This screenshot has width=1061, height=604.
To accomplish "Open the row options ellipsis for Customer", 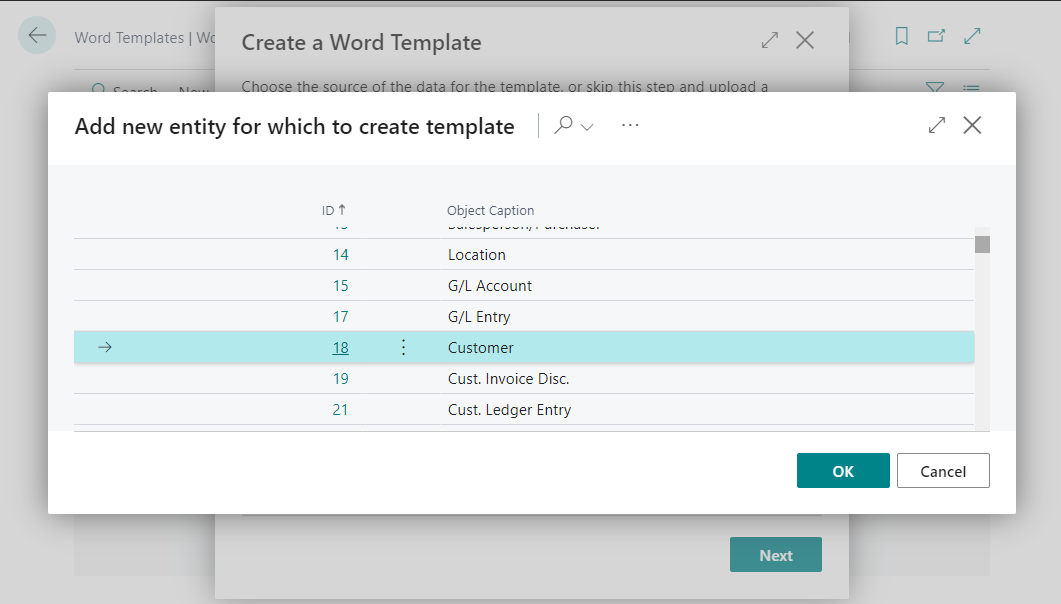I will point(403,347).
